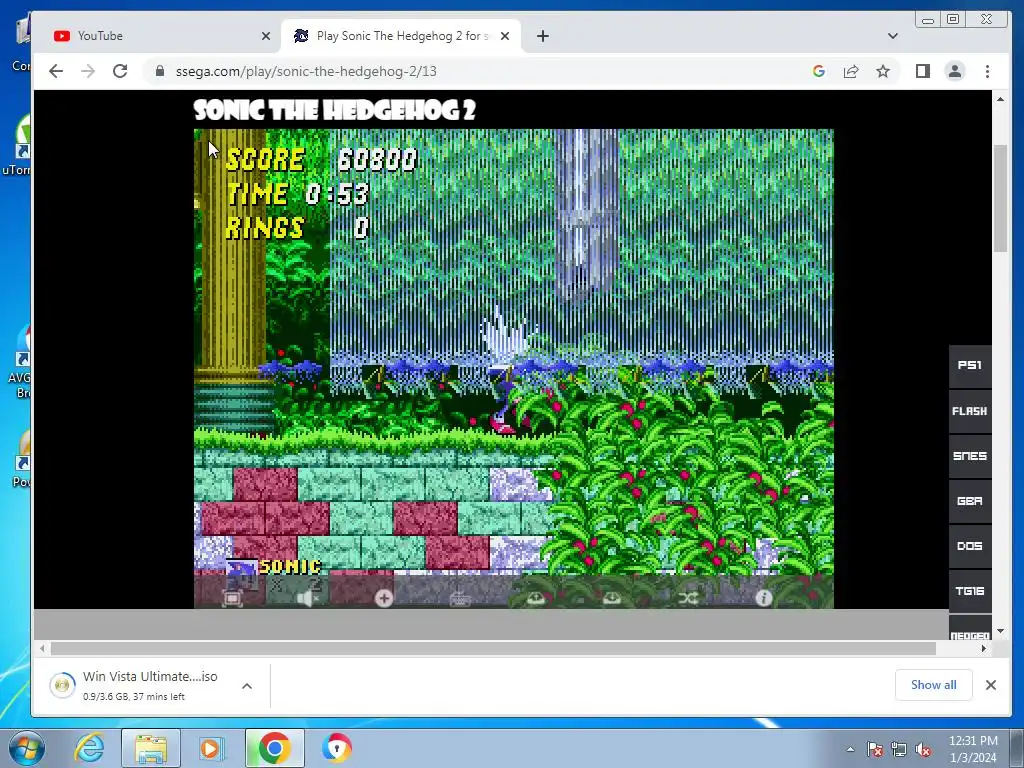The image size is (1024, 768).
Task: Bookmark this page with star icon
Action: pyautogui.click(x=883, y=71)
